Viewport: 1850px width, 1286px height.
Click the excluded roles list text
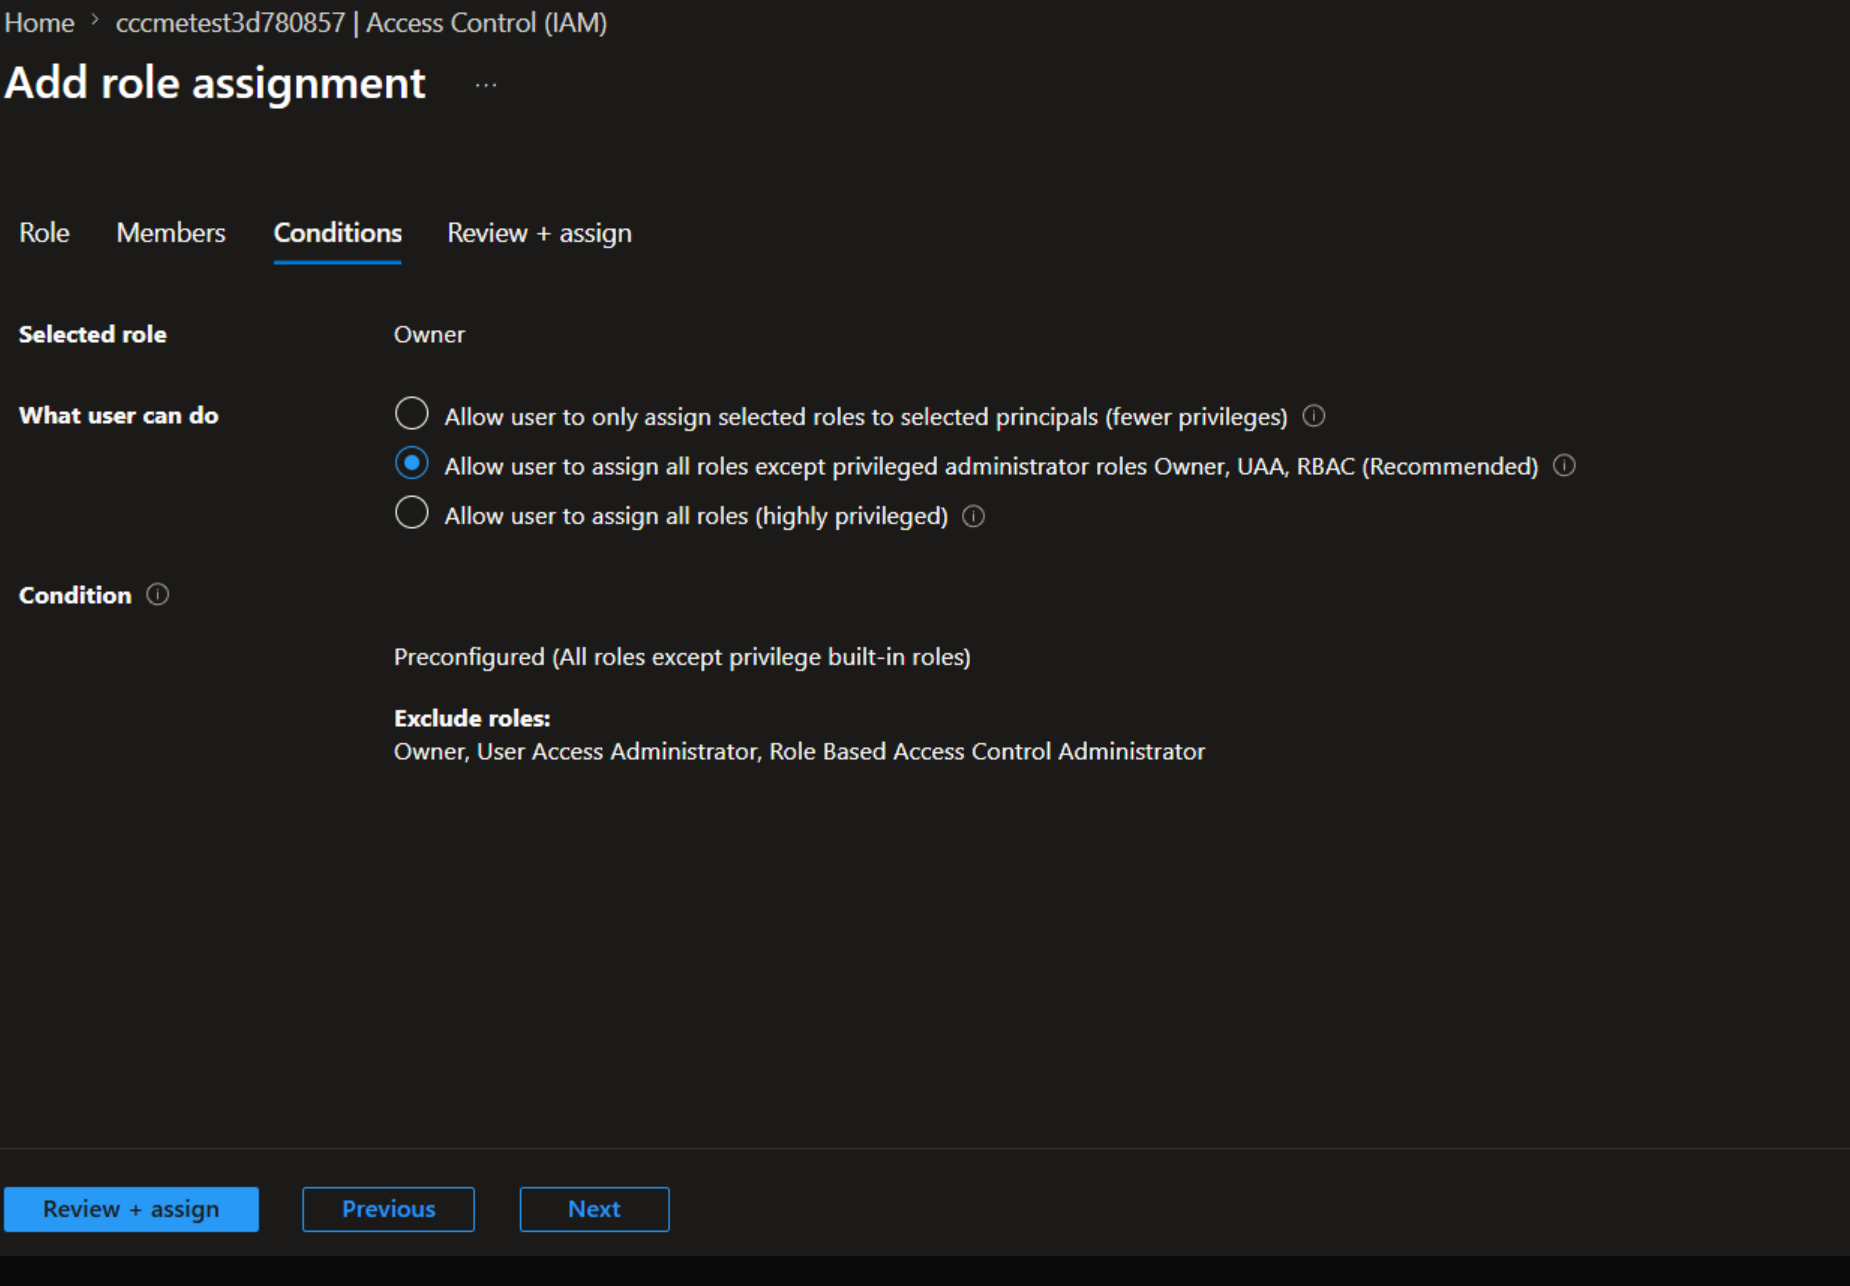pyautogui.click(x=799, y=751)
